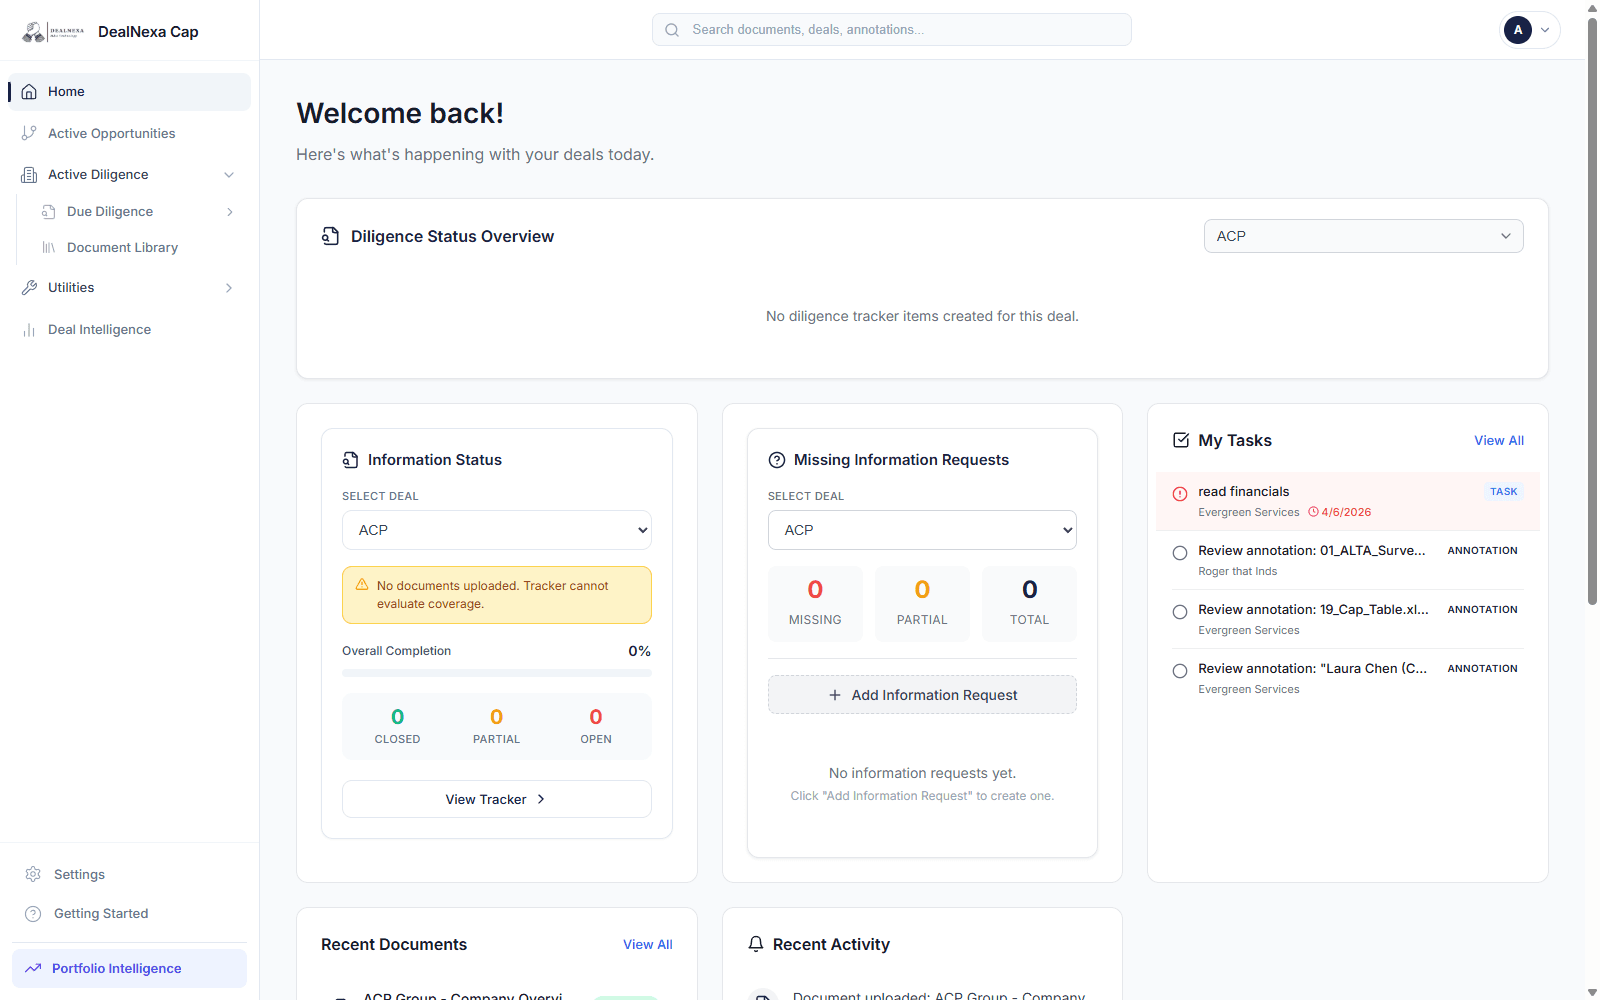The image size is (1600, 1000).
Task: Click the Recent Activity bell icon
Action: (756, 944)
